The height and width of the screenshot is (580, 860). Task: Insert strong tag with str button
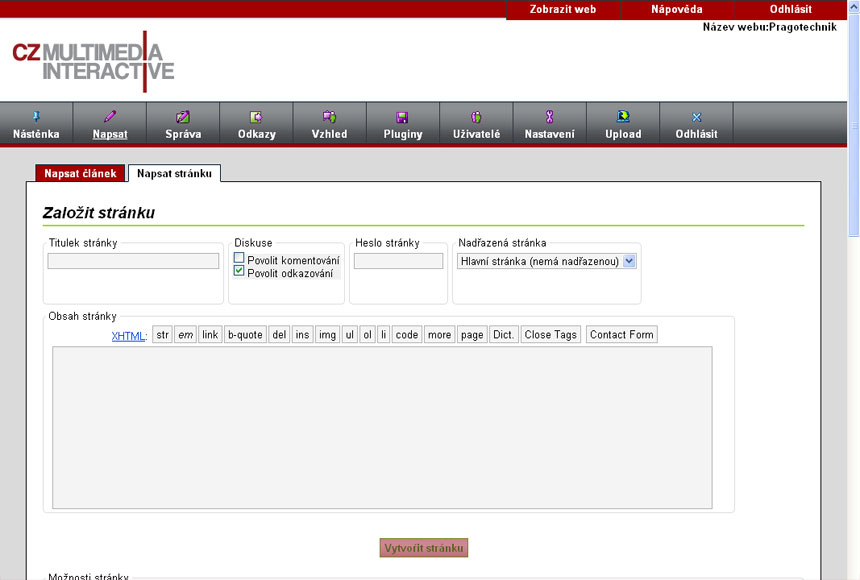[162, 335]
